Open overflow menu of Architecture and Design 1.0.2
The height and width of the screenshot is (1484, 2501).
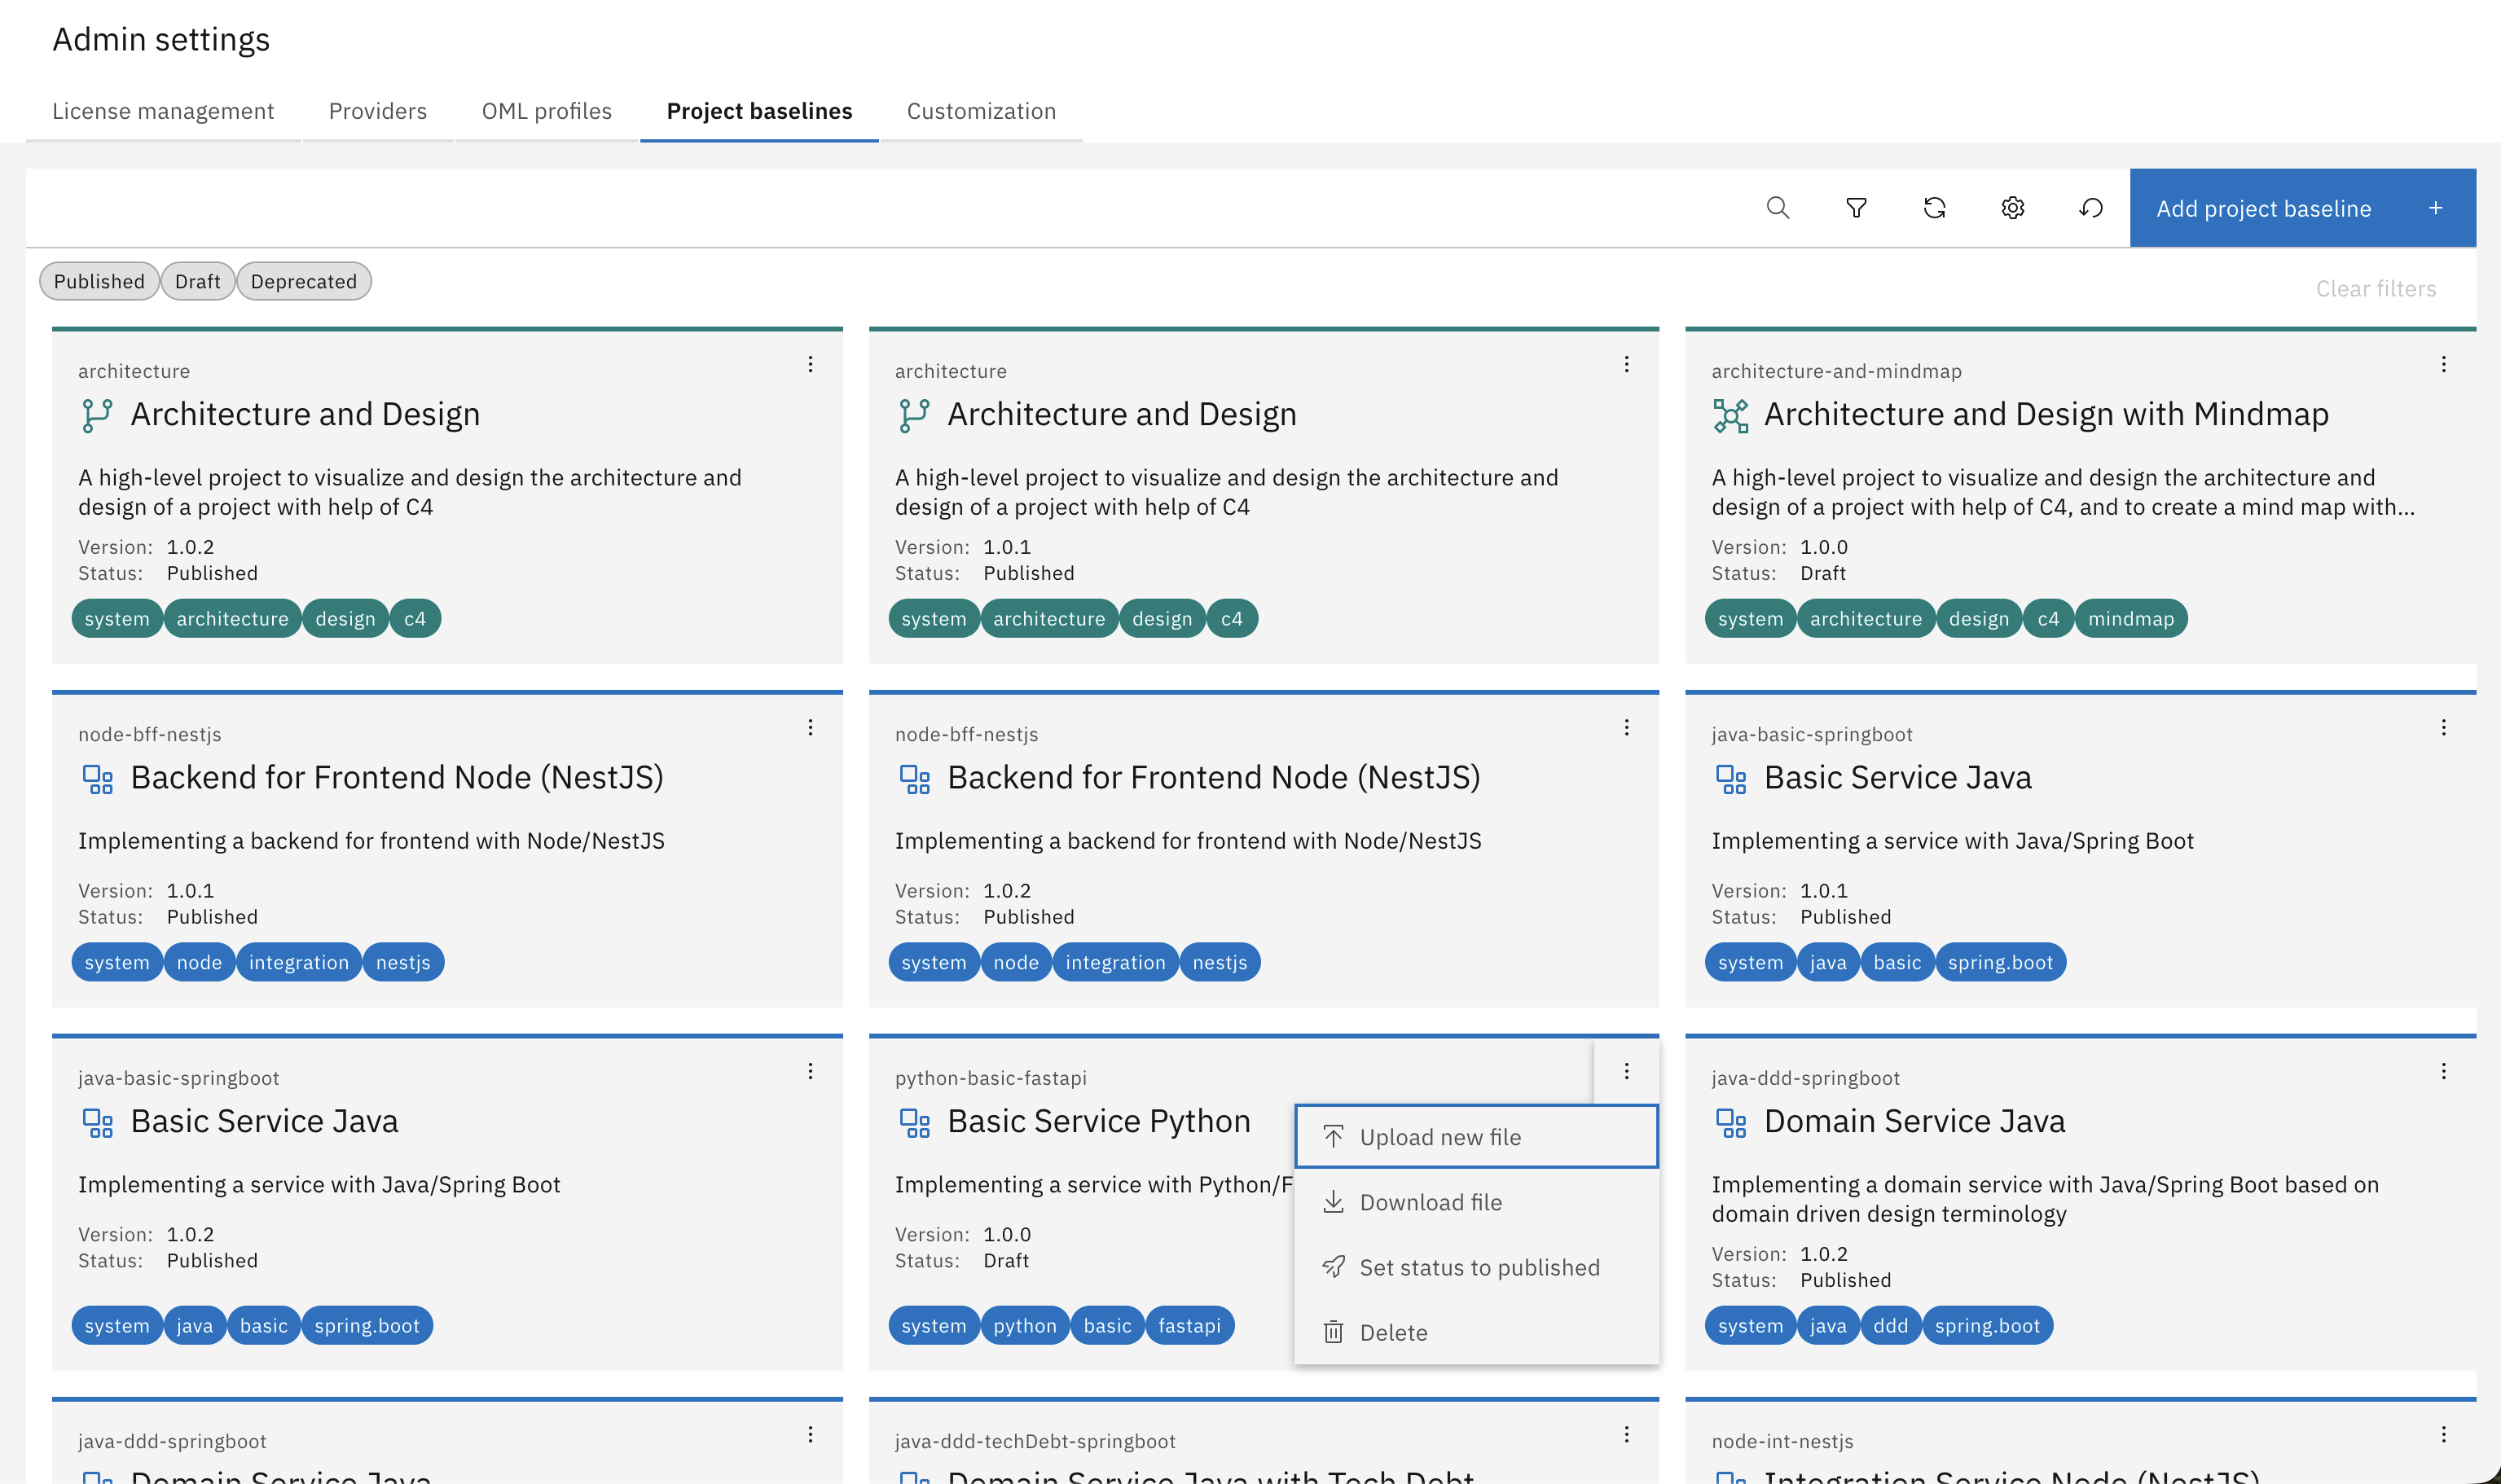tap(810, 364)
